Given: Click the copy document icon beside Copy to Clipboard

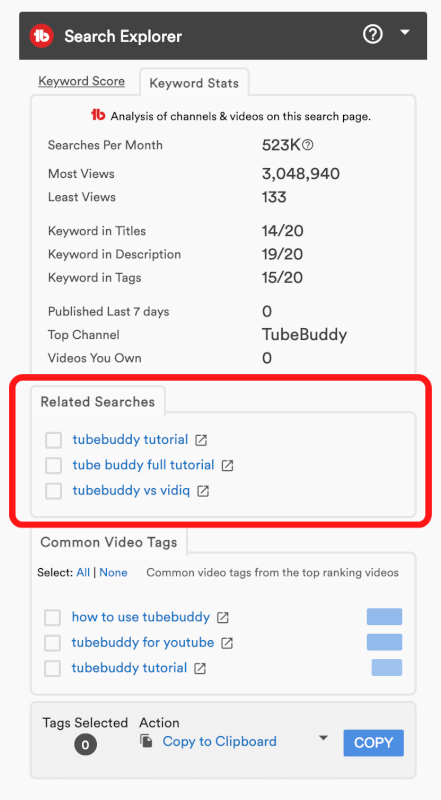Looking at the screenshot, I should tap(146, 741).
